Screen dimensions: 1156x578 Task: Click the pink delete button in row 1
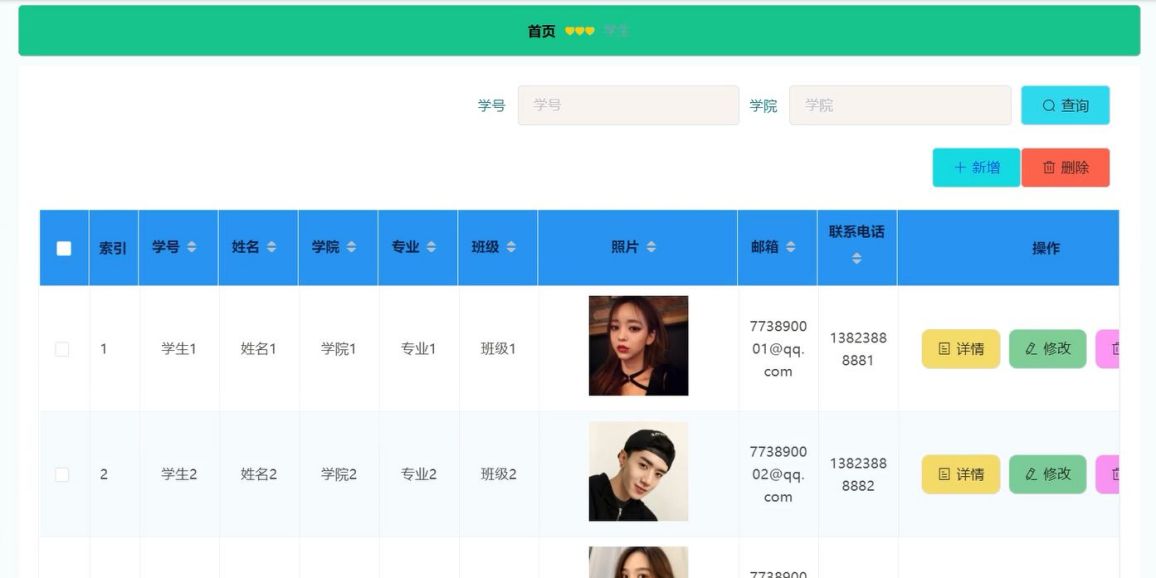(1107, 349)
